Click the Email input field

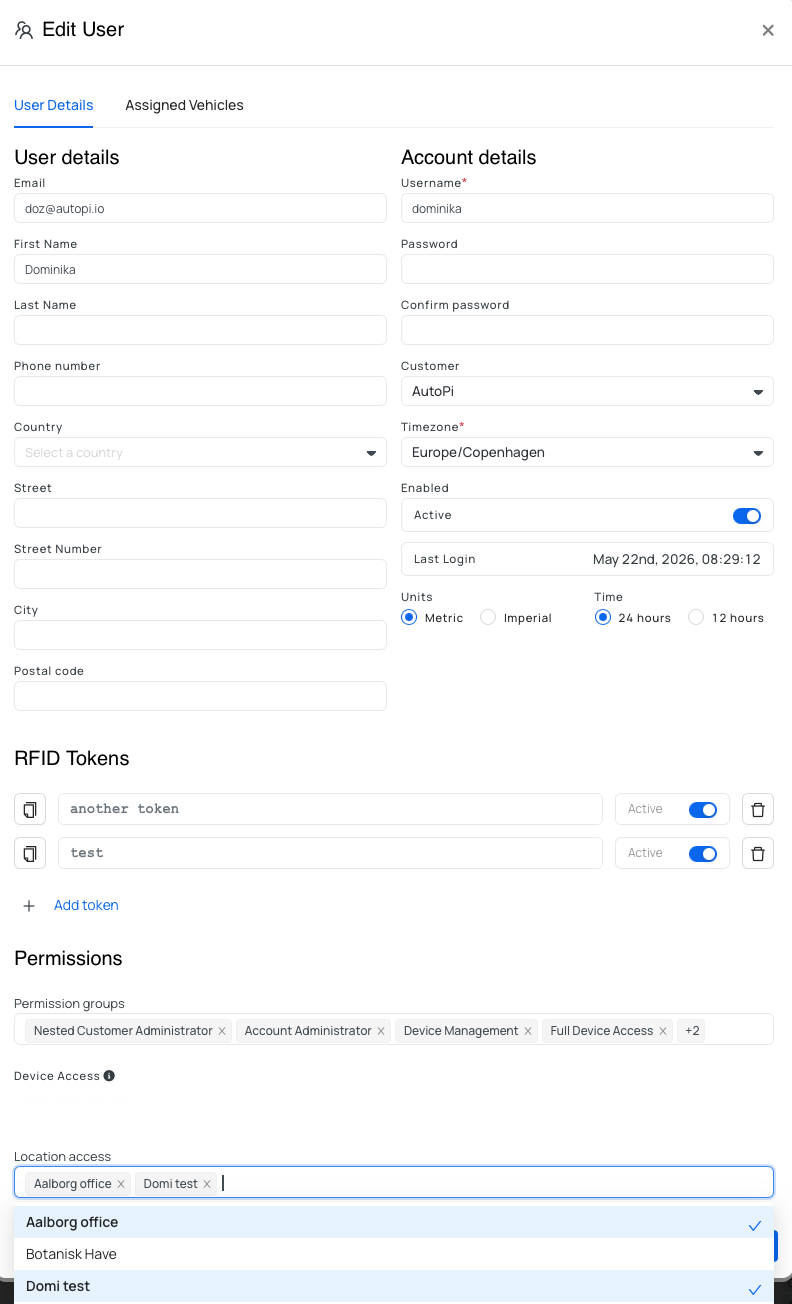[200, 209]
